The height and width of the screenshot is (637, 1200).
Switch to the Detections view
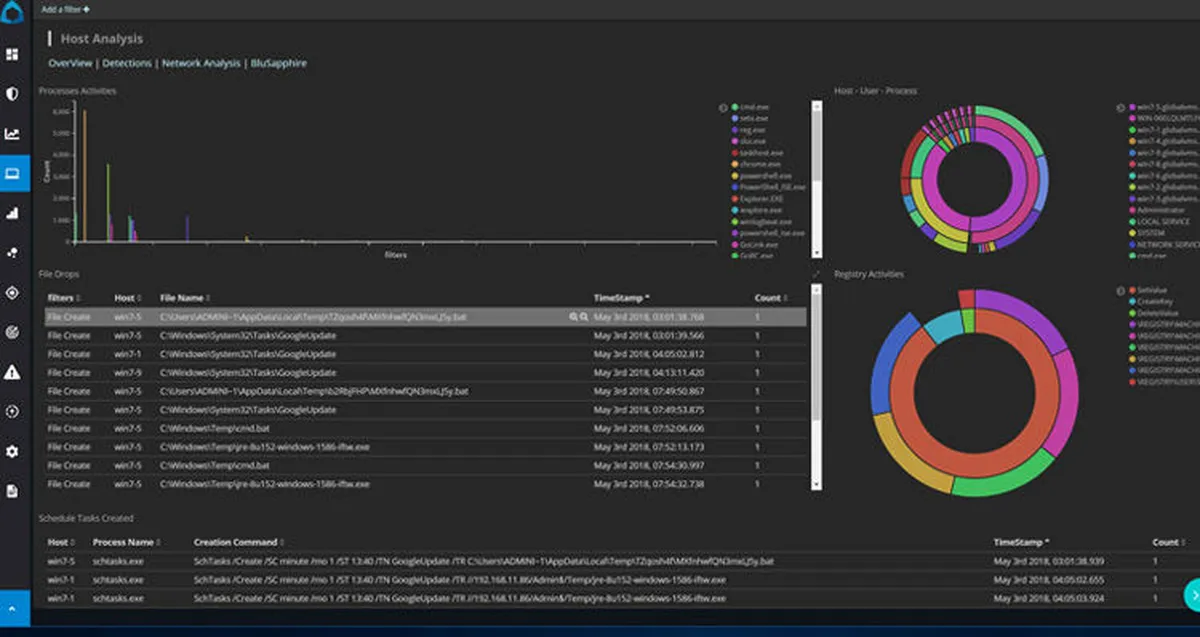tap(127, 63)
